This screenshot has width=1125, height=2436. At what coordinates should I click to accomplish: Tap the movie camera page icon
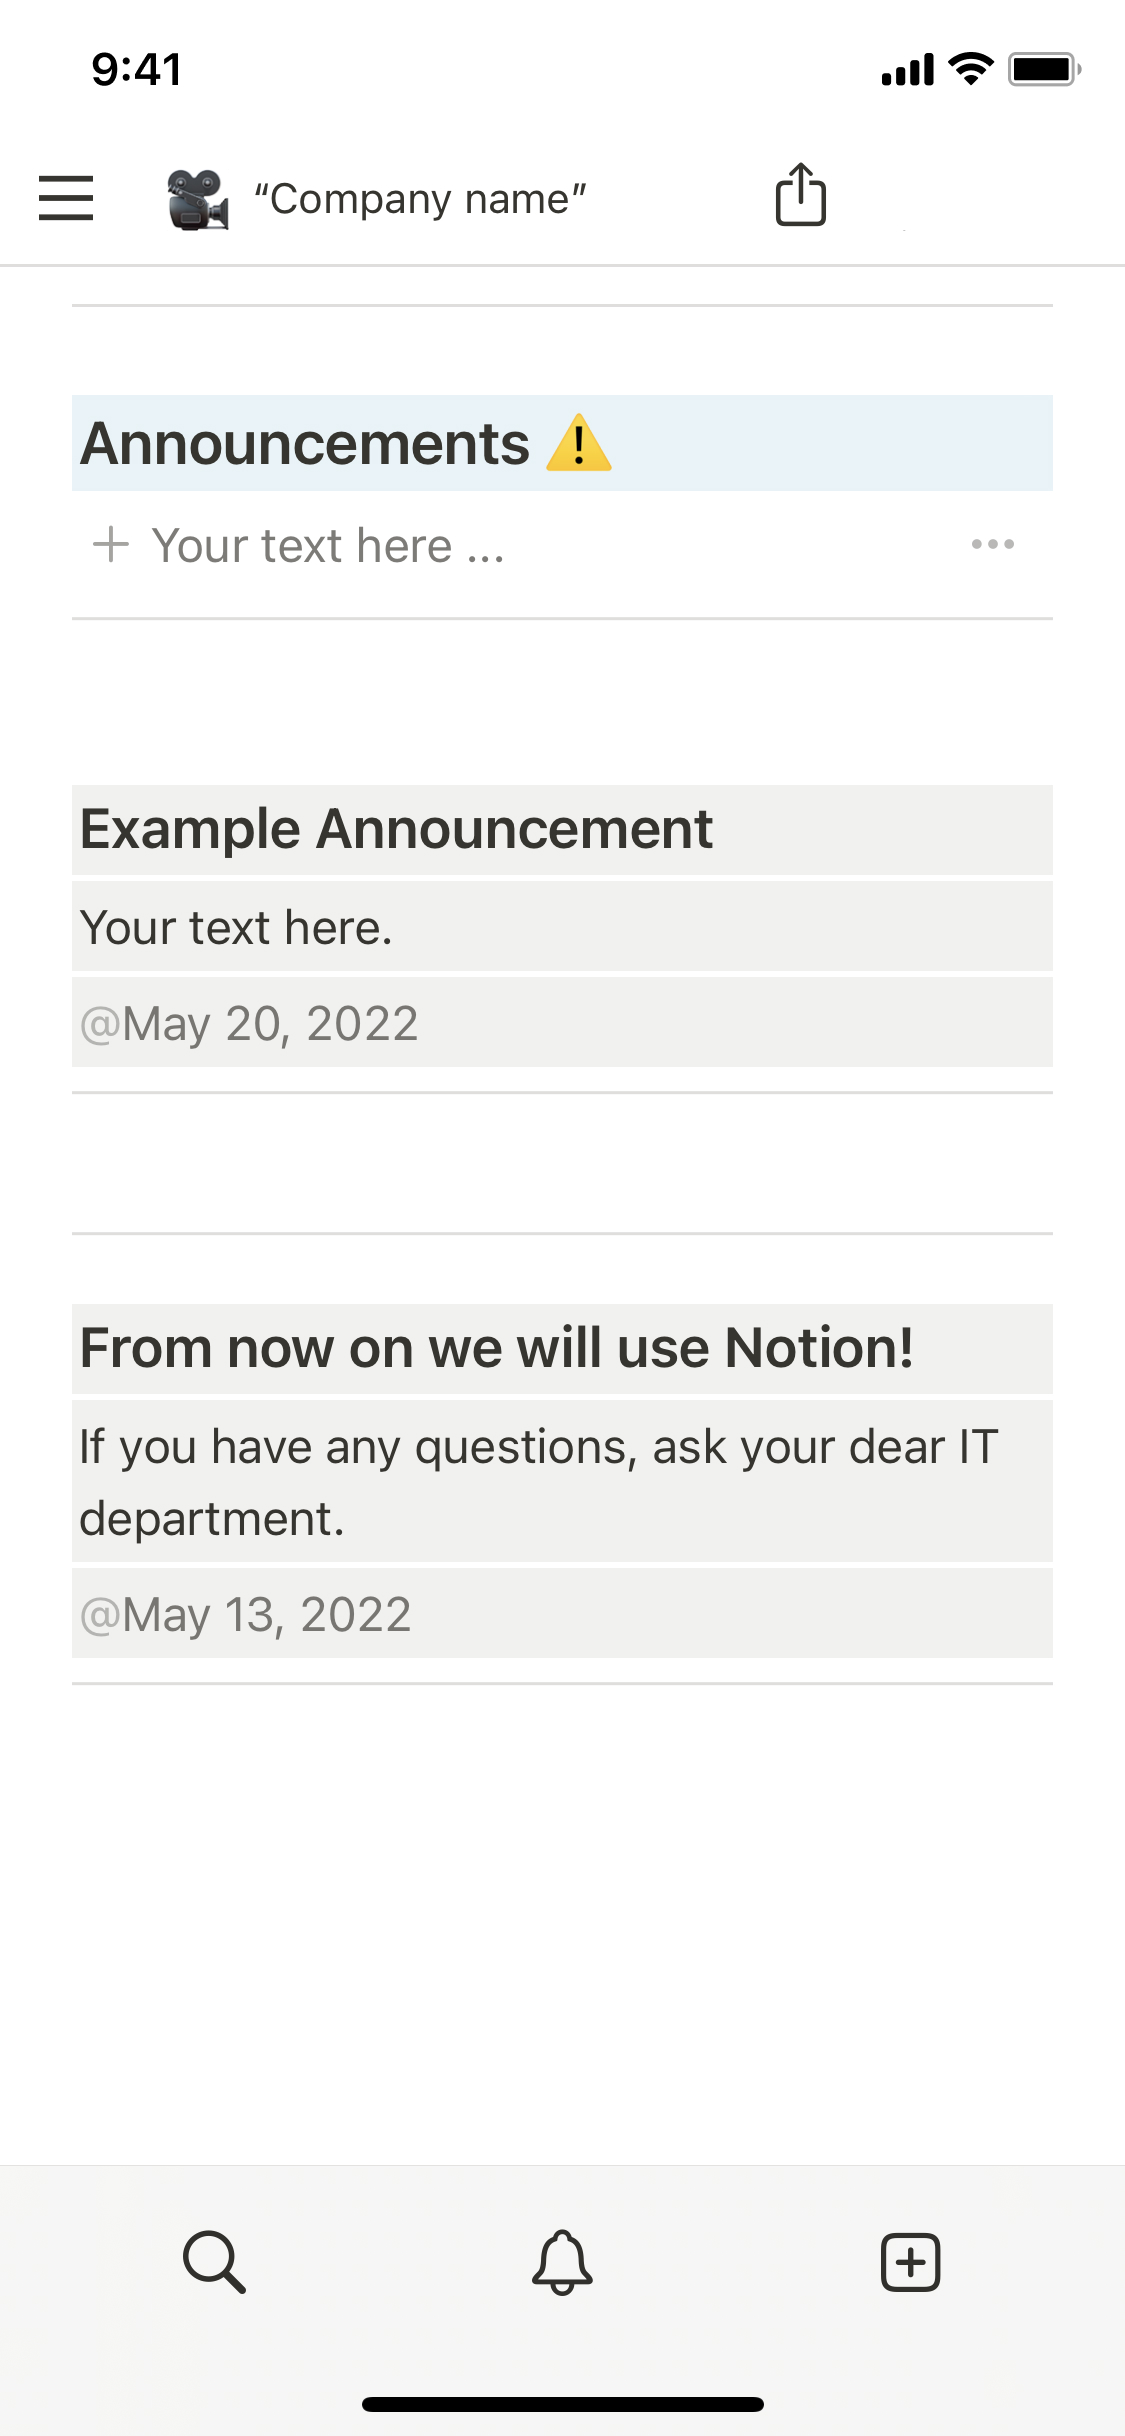197,199
